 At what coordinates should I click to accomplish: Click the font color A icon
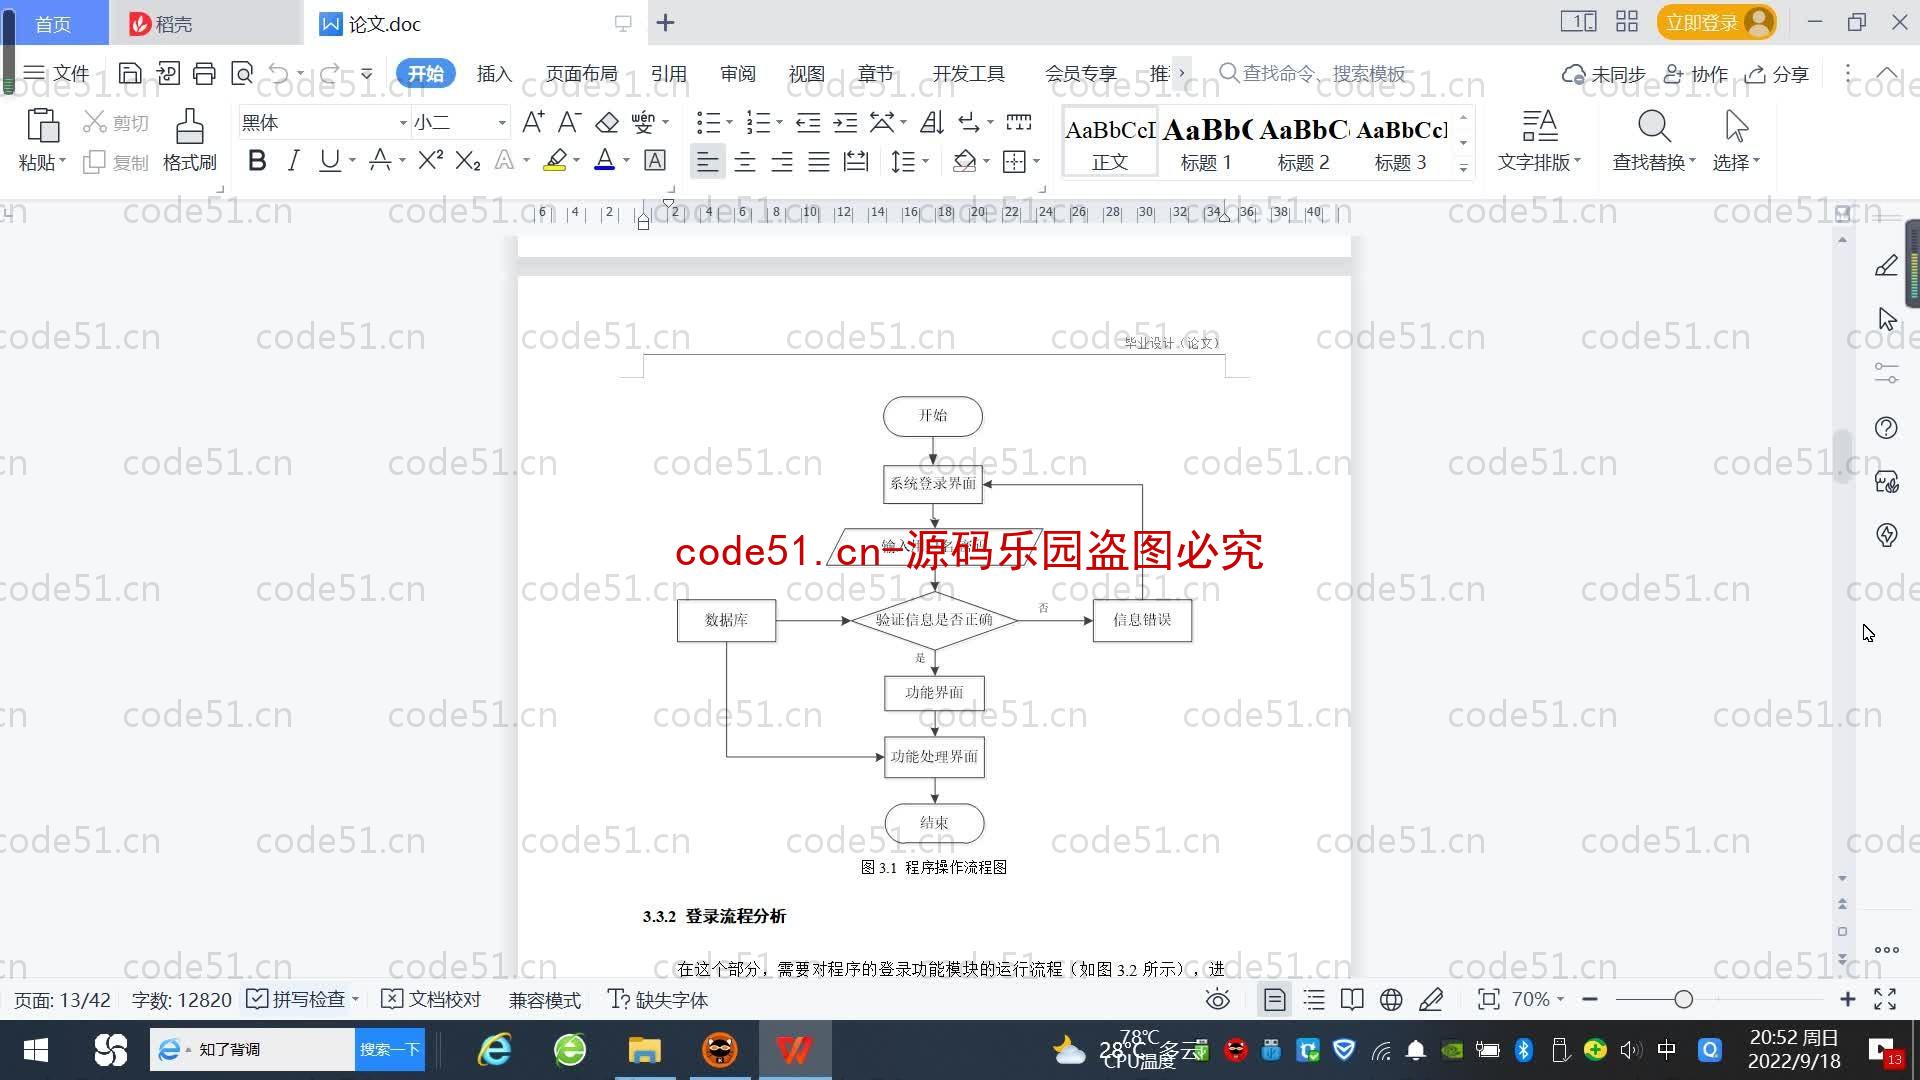pos(604,161)
